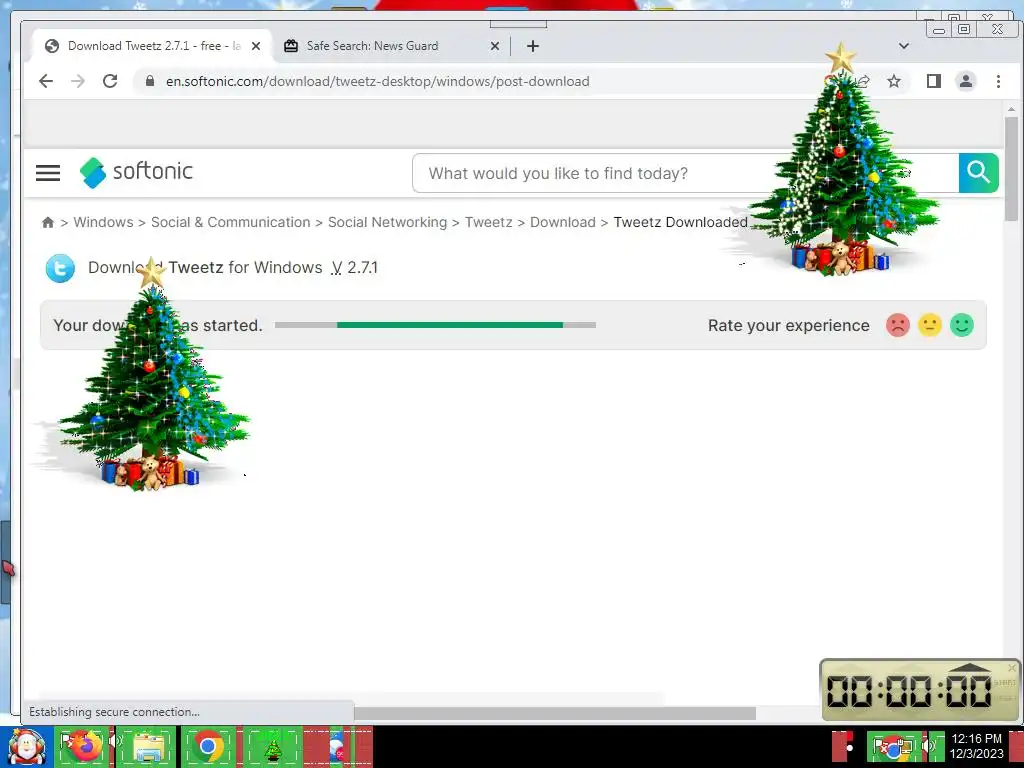The height and width of the screenshot is (768, 1024).
Task: Bookmark this page with the star icon
Action: 893,81
